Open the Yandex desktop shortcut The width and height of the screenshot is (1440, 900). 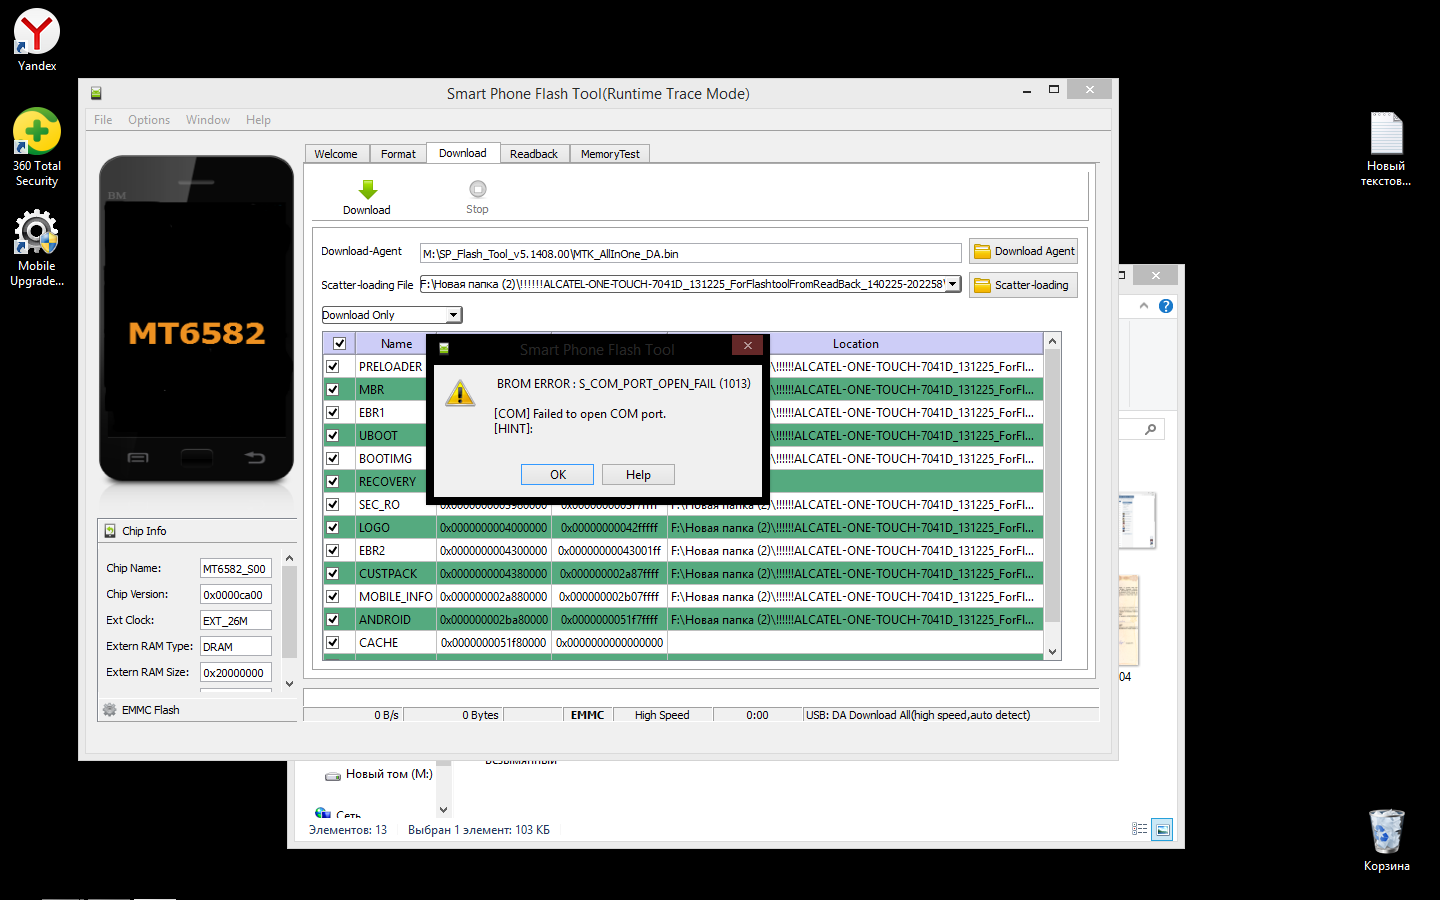[x=37, y=41]
